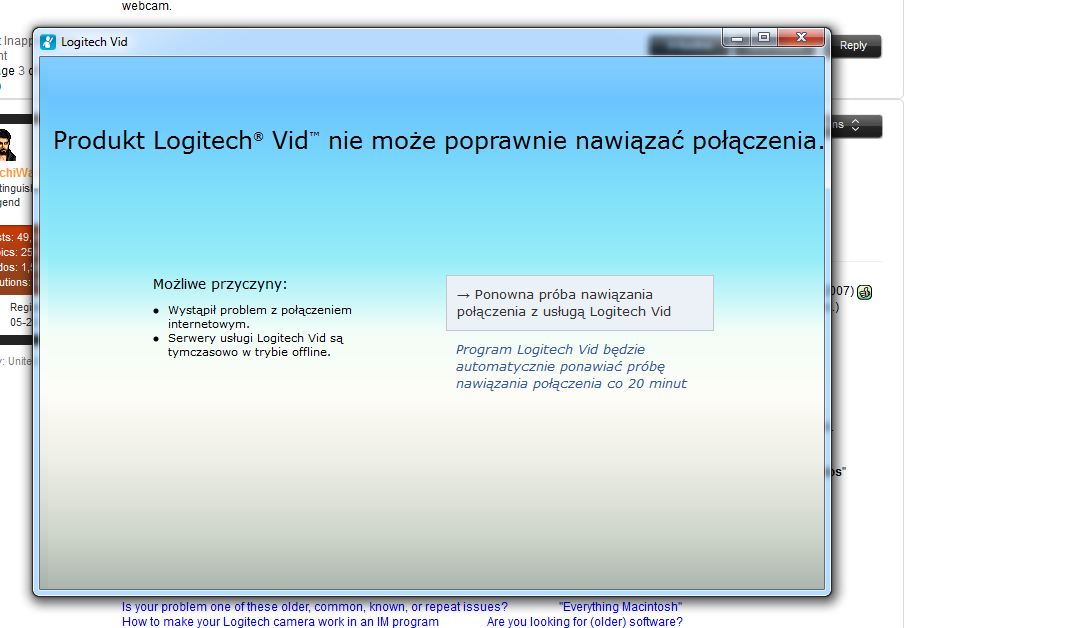Viewport: 1070px width, 628px height.
Task: Close the Logitech Vid window
Action: [x=801, y=38]
